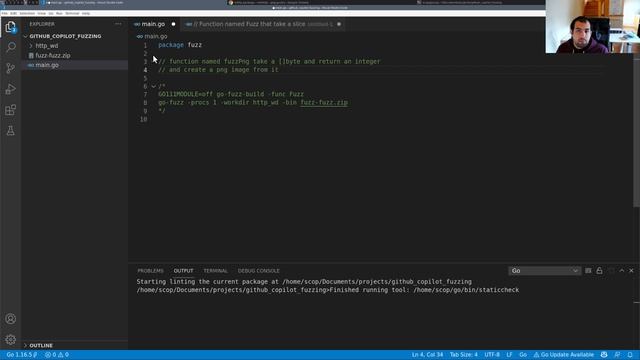Expand the http_wd folder
Image resolution: width=640 pixels, height=360 pixels.
47,46
